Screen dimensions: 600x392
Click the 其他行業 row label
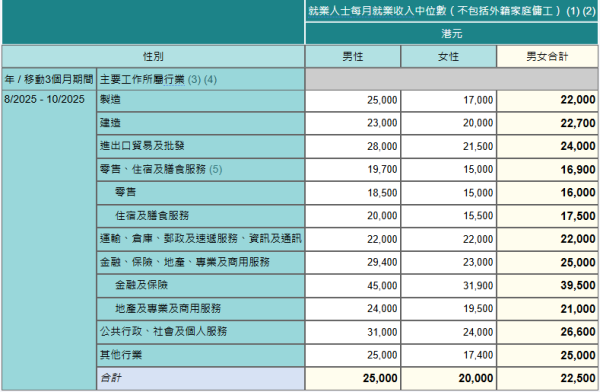point(201,355)
